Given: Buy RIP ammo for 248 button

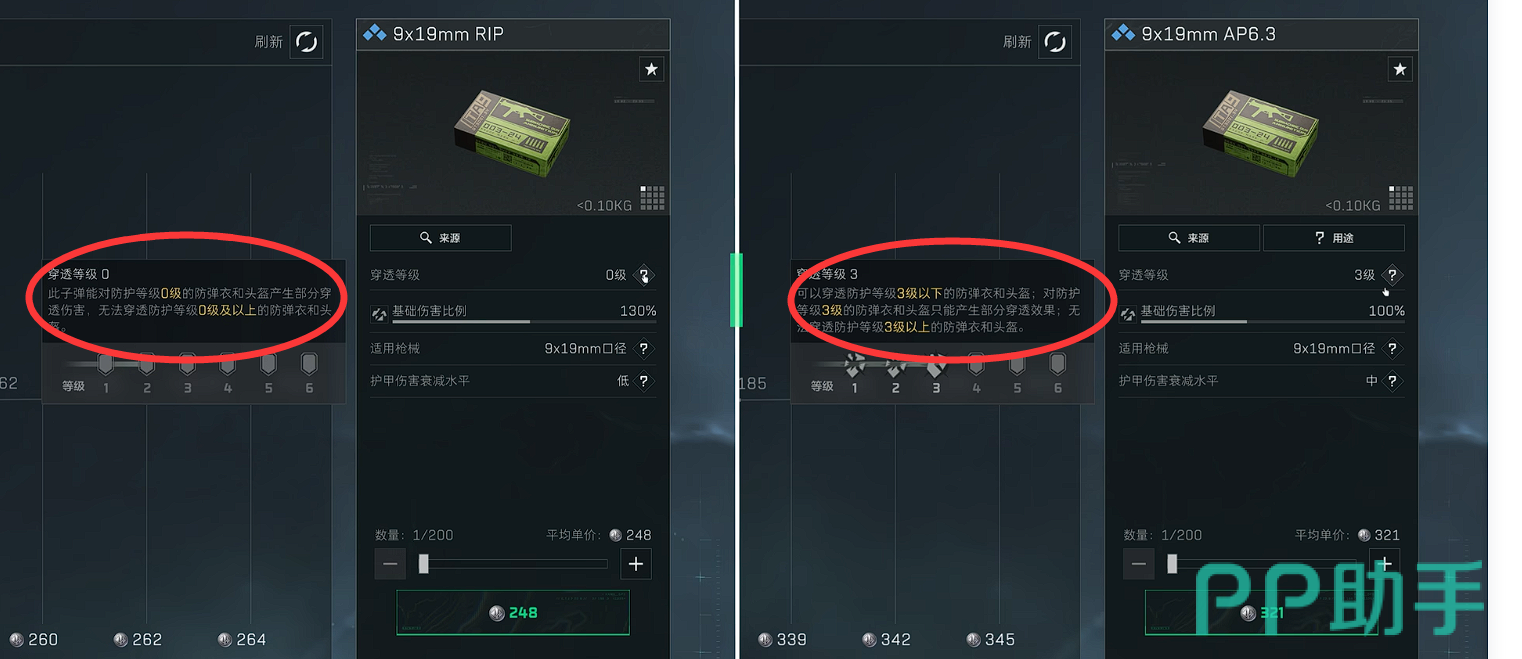Looking at the screenshot, I should point(513,612).
